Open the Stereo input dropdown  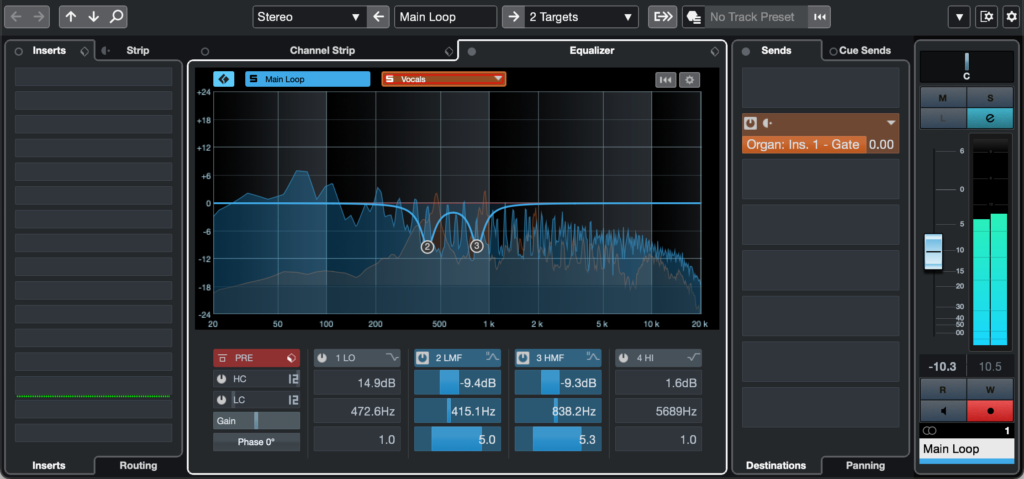tap(310, 17)
